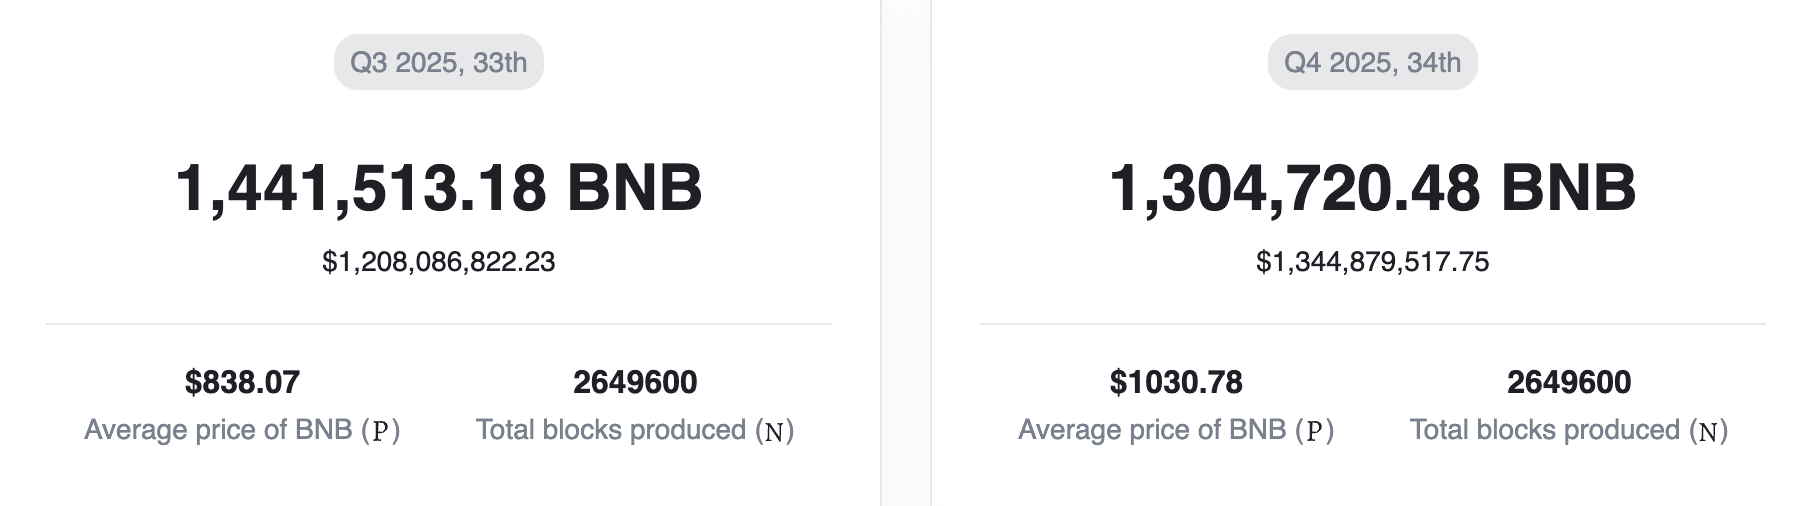Image resolution: width=1802 pixels, height=506 pixels.
Task: Click Q3 'Total blocks produced' label
Action: click(x=611, y=430)
